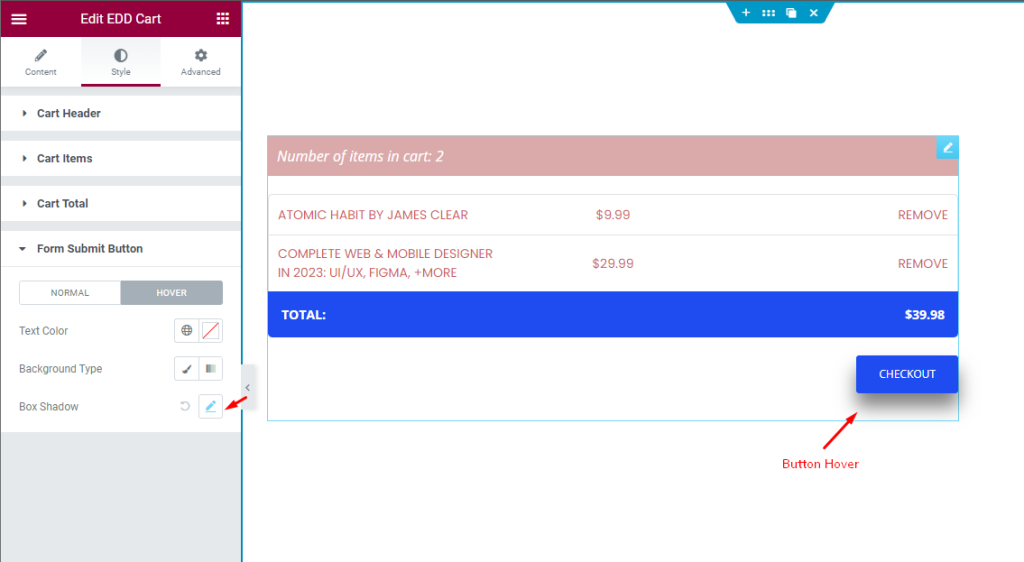Viewport: 1024px width, 562px height.
Task: Click the TOTAL: label
Action: 304,315
